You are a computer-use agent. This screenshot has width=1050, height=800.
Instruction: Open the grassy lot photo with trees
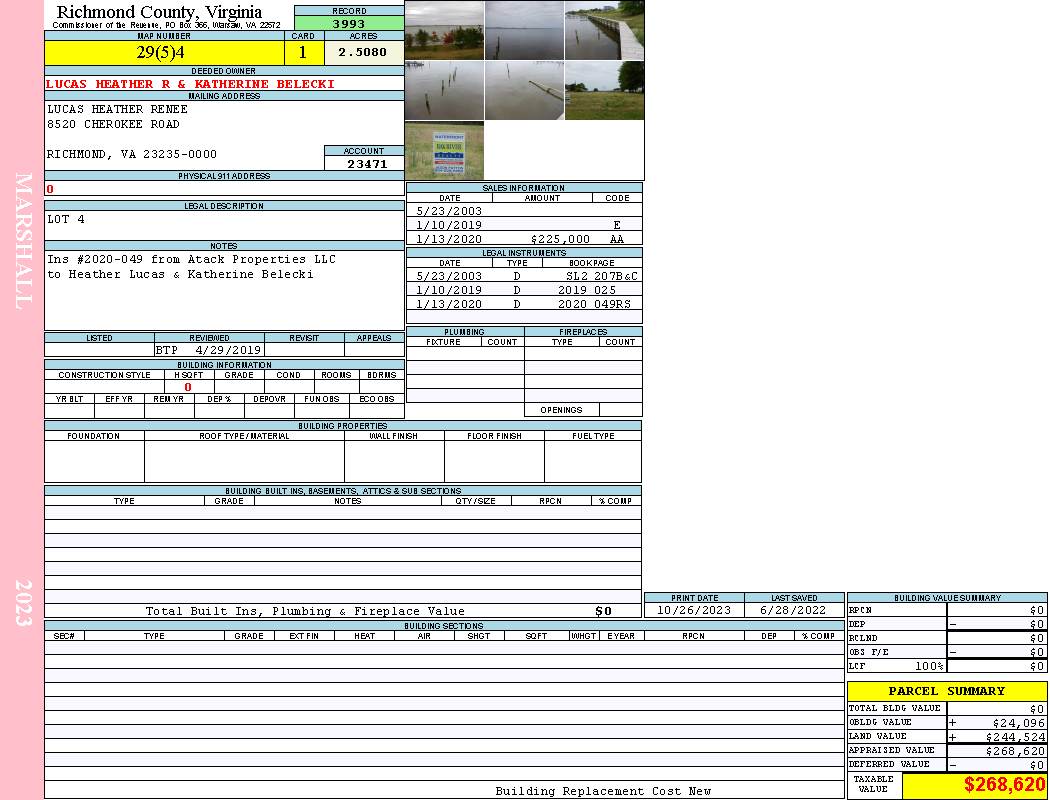click(x=604, y=90)
